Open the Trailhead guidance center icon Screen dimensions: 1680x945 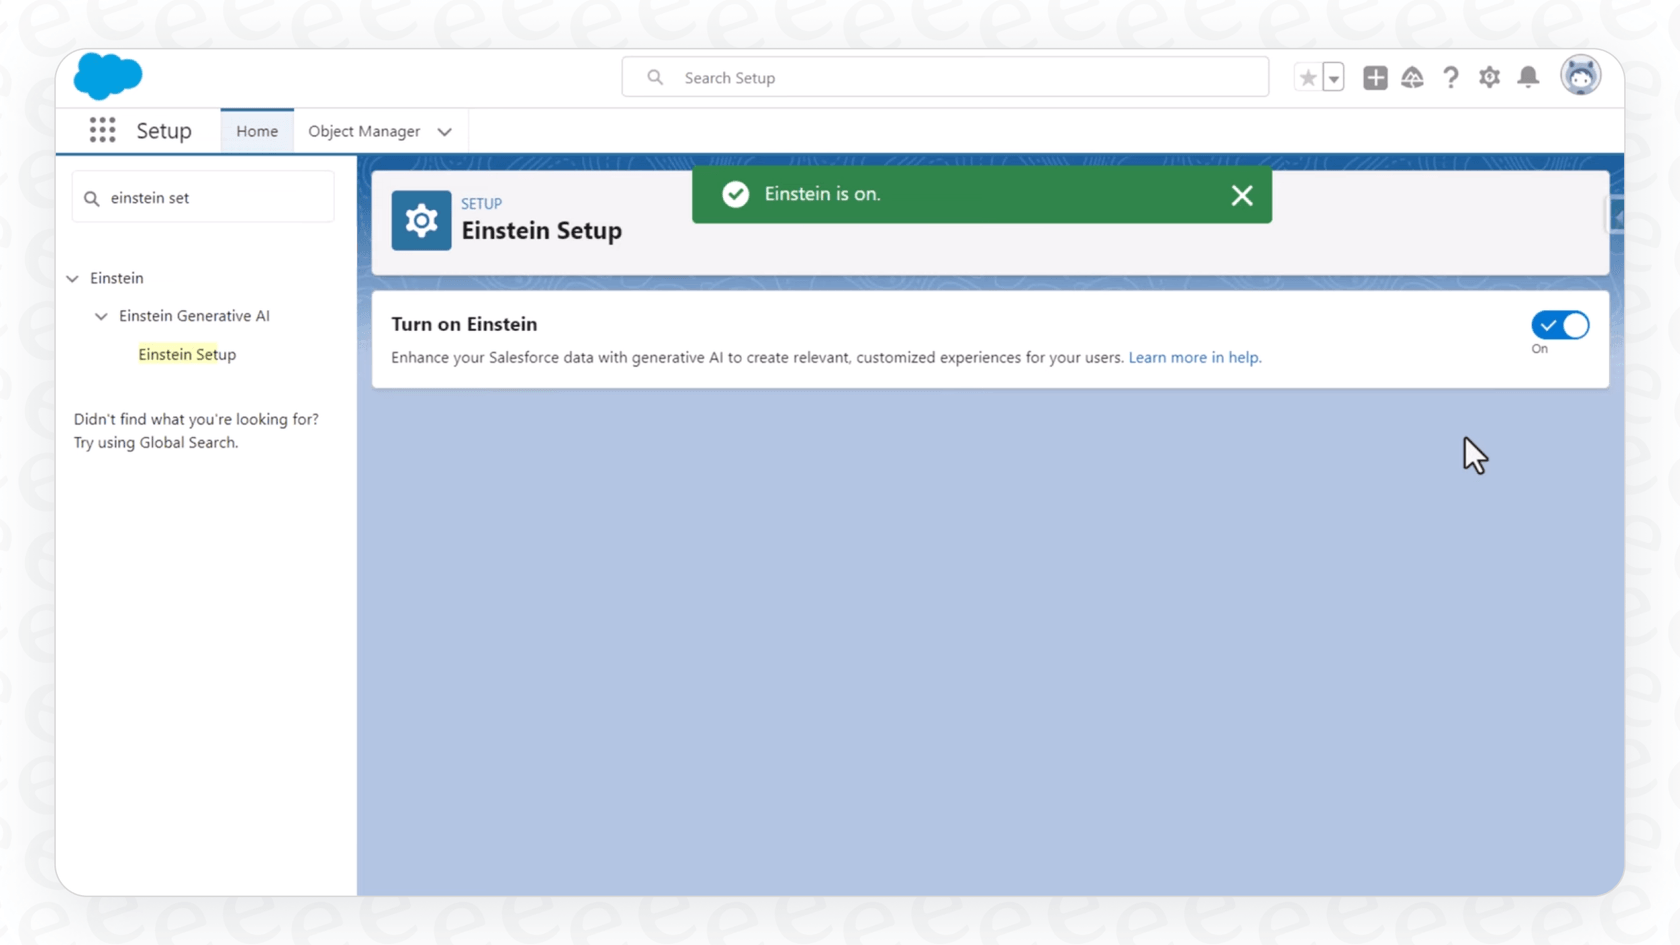[1413, 76]
